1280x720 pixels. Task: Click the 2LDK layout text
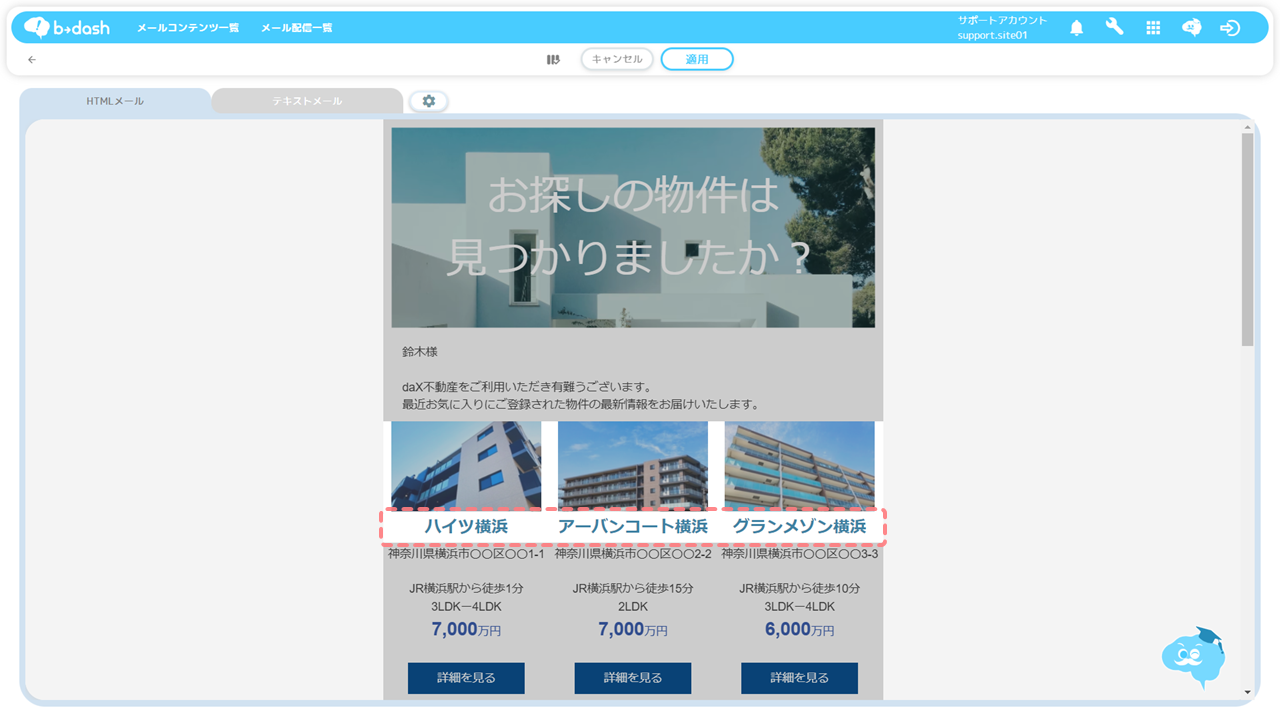[633, 606]
